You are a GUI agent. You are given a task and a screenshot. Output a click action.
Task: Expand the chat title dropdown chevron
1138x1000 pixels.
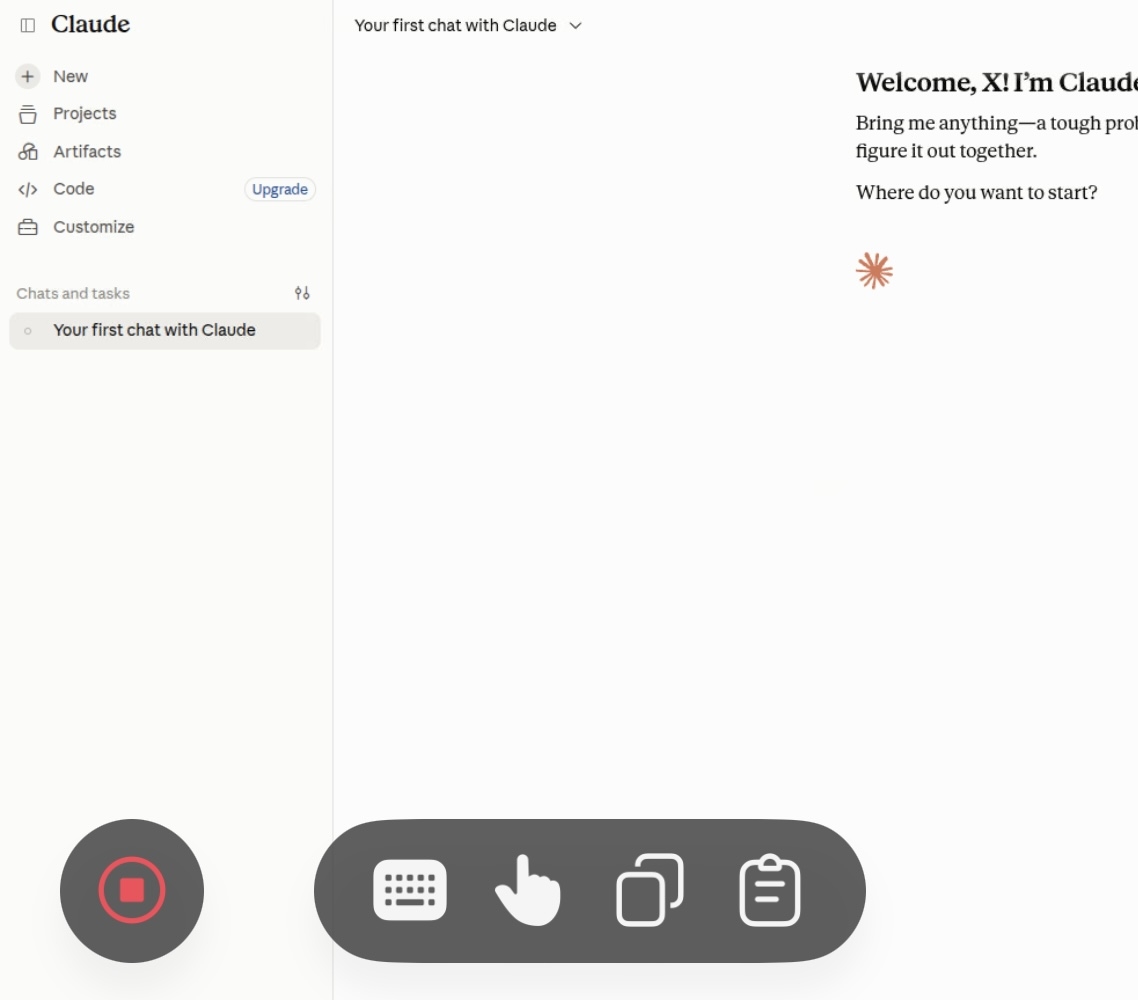576,25
